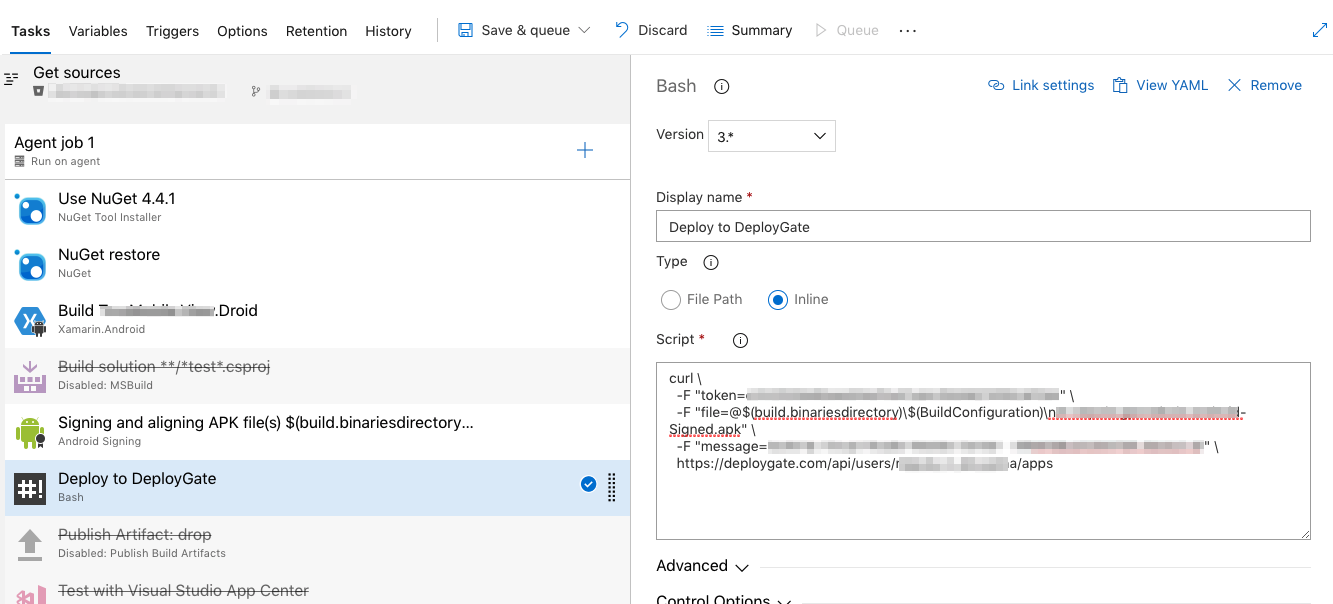Click the script textarea resize grip

1304,534
